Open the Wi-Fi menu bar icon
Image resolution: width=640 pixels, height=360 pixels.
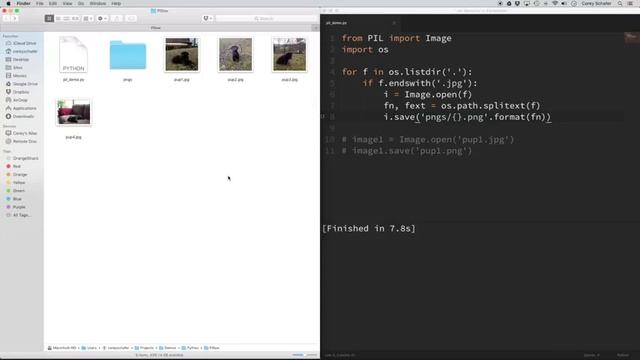coord(555,3)
